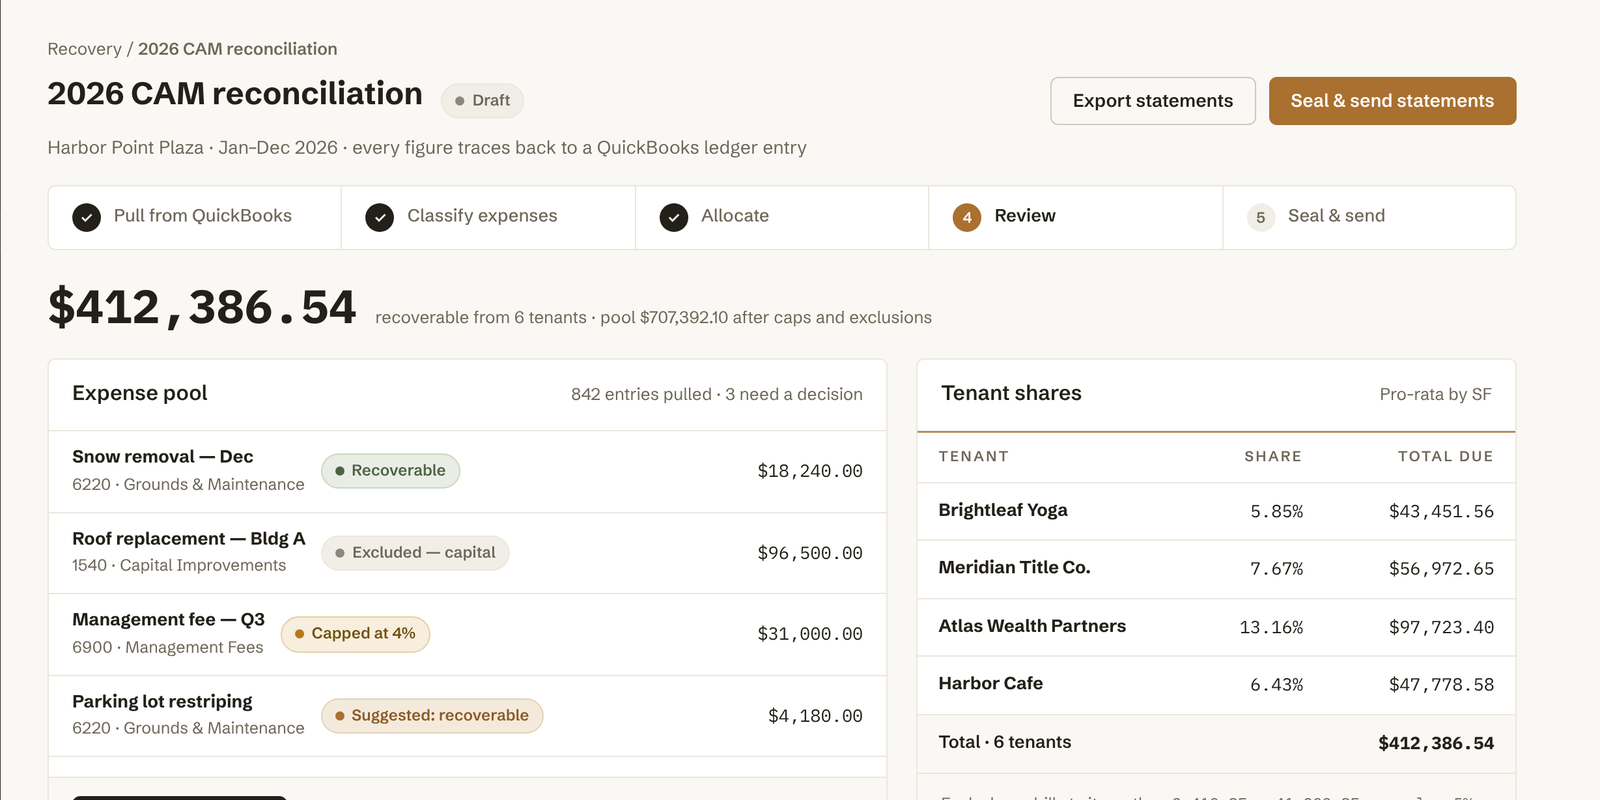Open the Pull from QuickBooks step

tap(195, 217)
